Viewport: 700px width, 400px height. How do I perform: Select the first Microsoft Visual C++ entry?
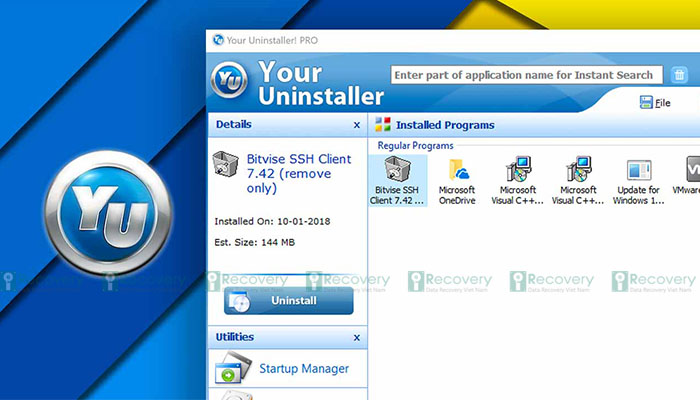pyautogui.click(x=518, y=181)
